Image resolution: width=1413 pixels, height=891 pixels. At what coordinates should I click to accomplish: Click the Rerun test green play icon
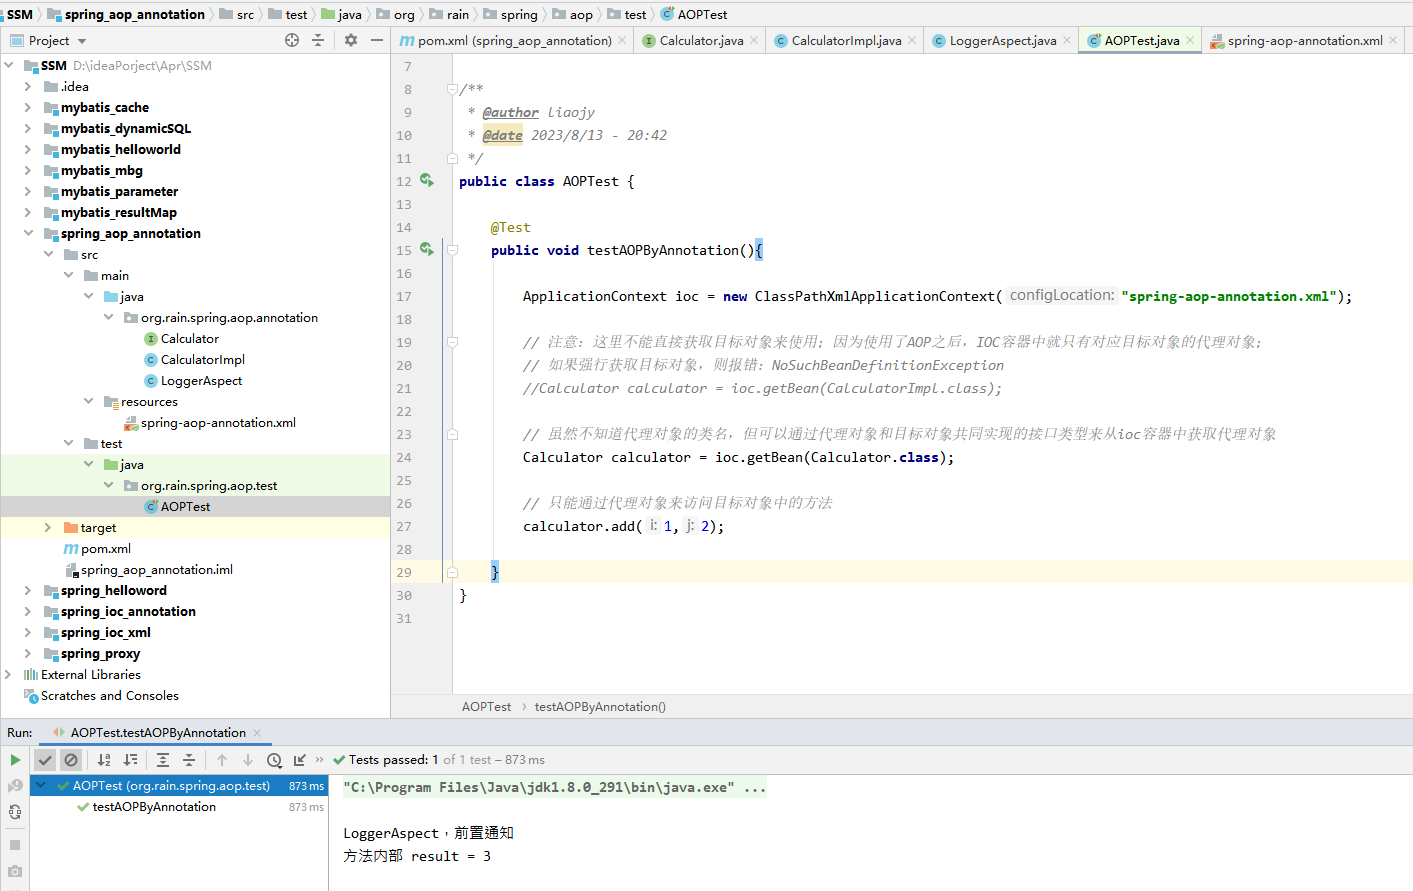point(15,760)
